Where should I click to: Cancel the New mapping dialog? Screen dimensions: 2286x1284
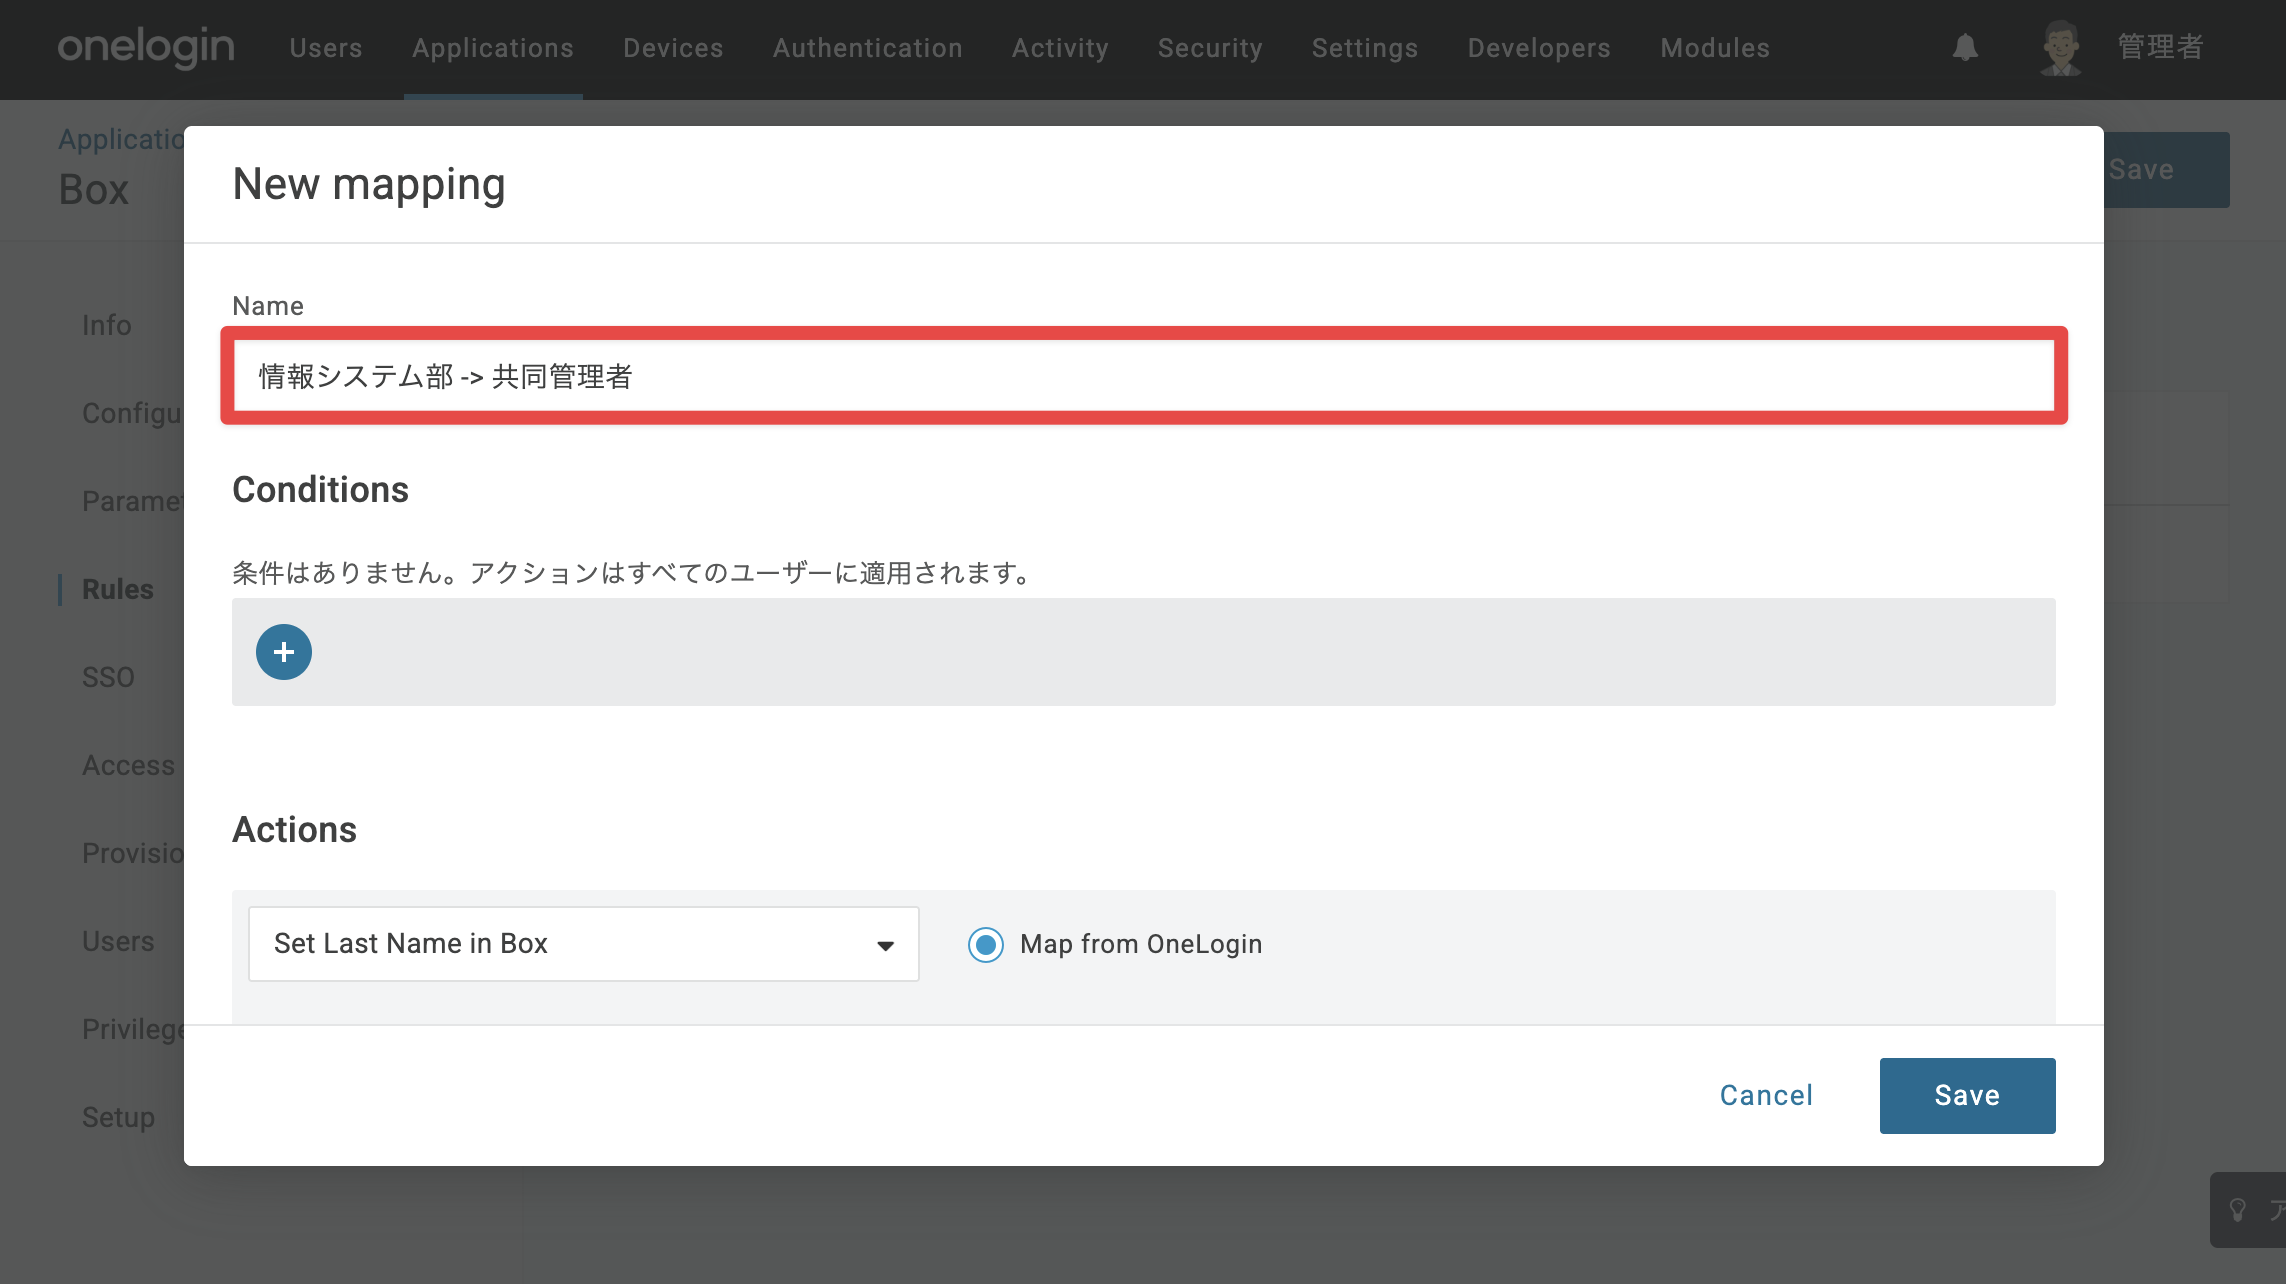tap(1766, 1096)
